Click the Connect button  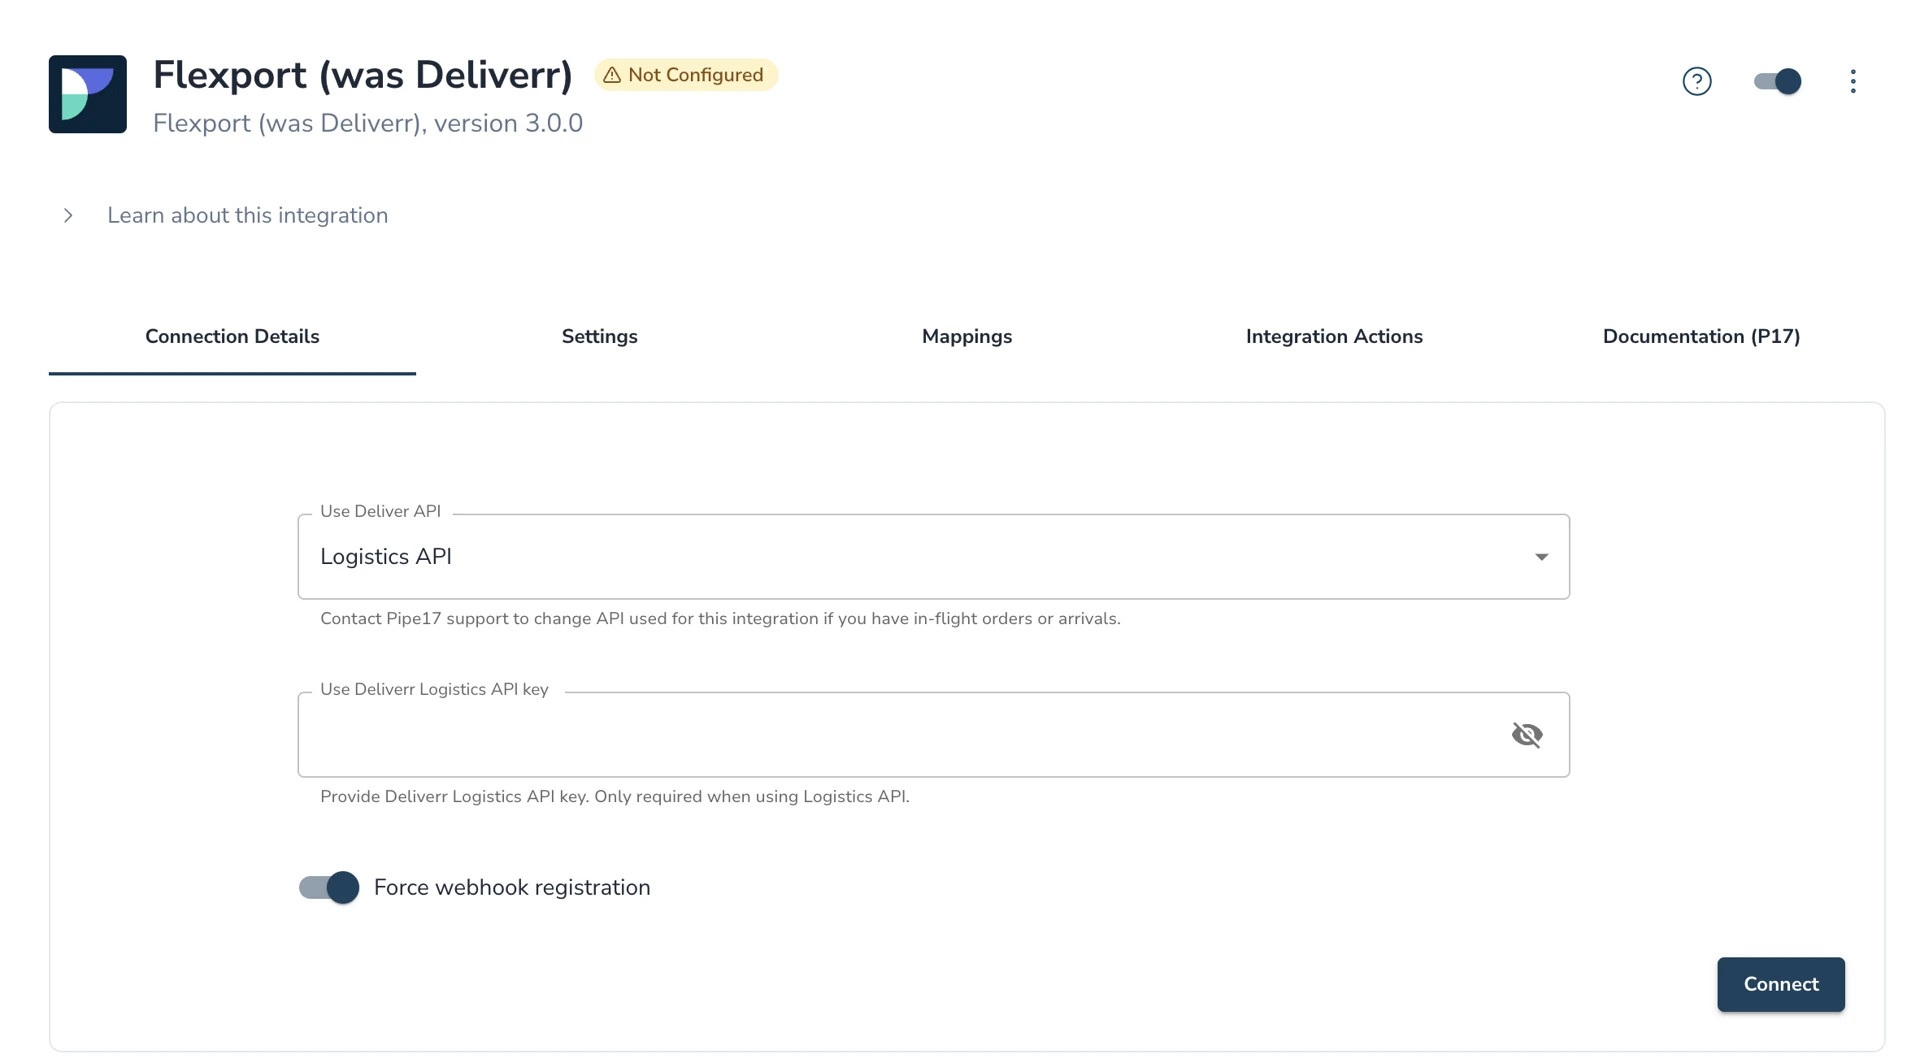(x=1781, y=984)
